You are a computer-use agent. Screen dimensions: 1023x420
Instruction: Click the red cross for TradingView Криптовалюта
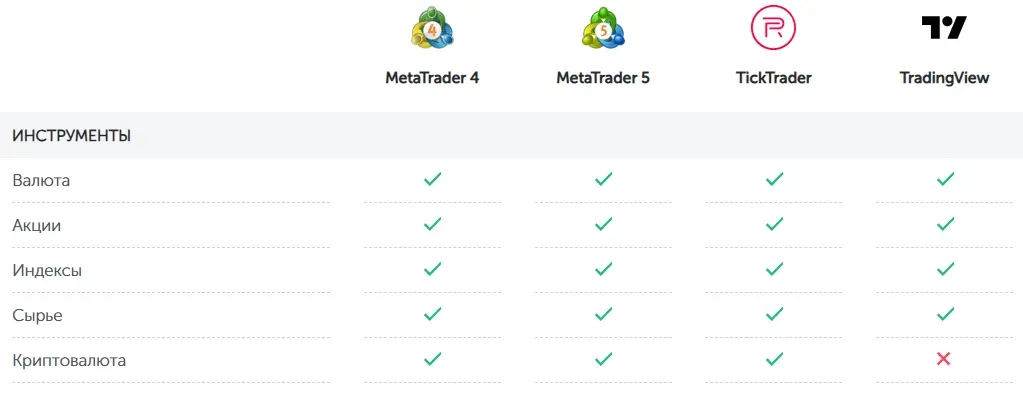coord(944,359)
